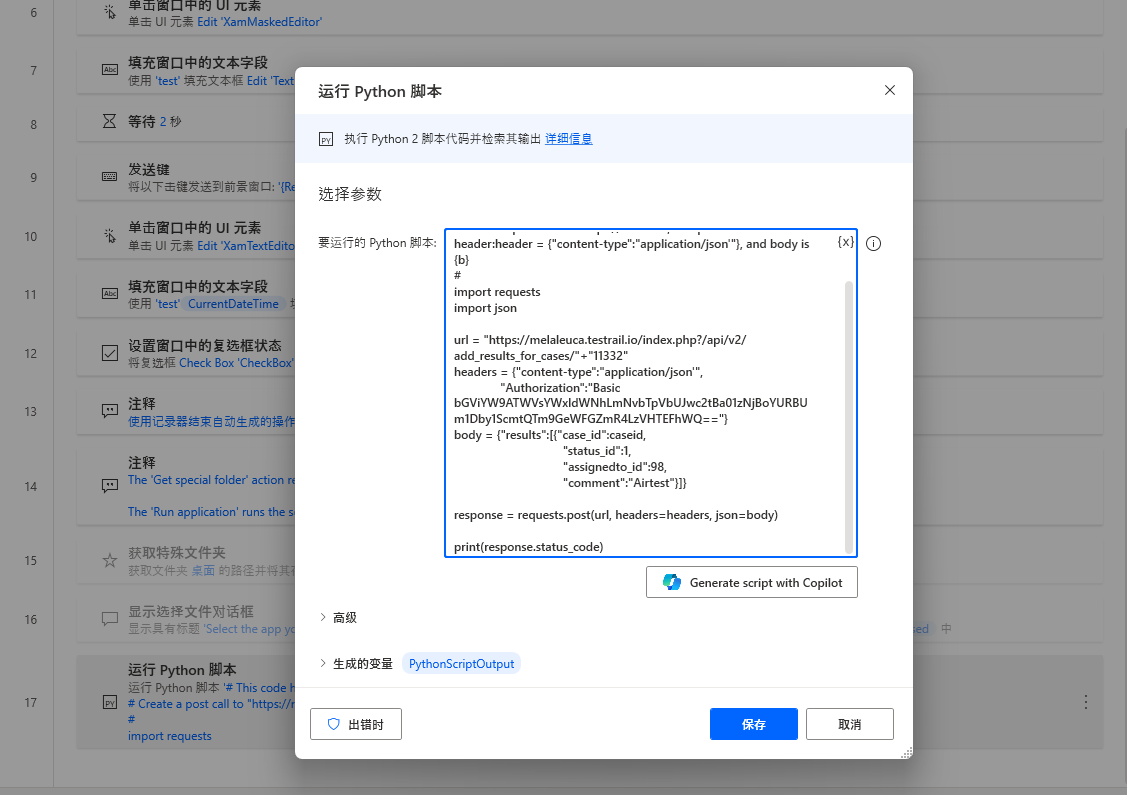Click 使用记录器结束自动生成的操作 comment text
Image resolution: width=1127 pixels, height=795 pixels.
coord(211,422)
